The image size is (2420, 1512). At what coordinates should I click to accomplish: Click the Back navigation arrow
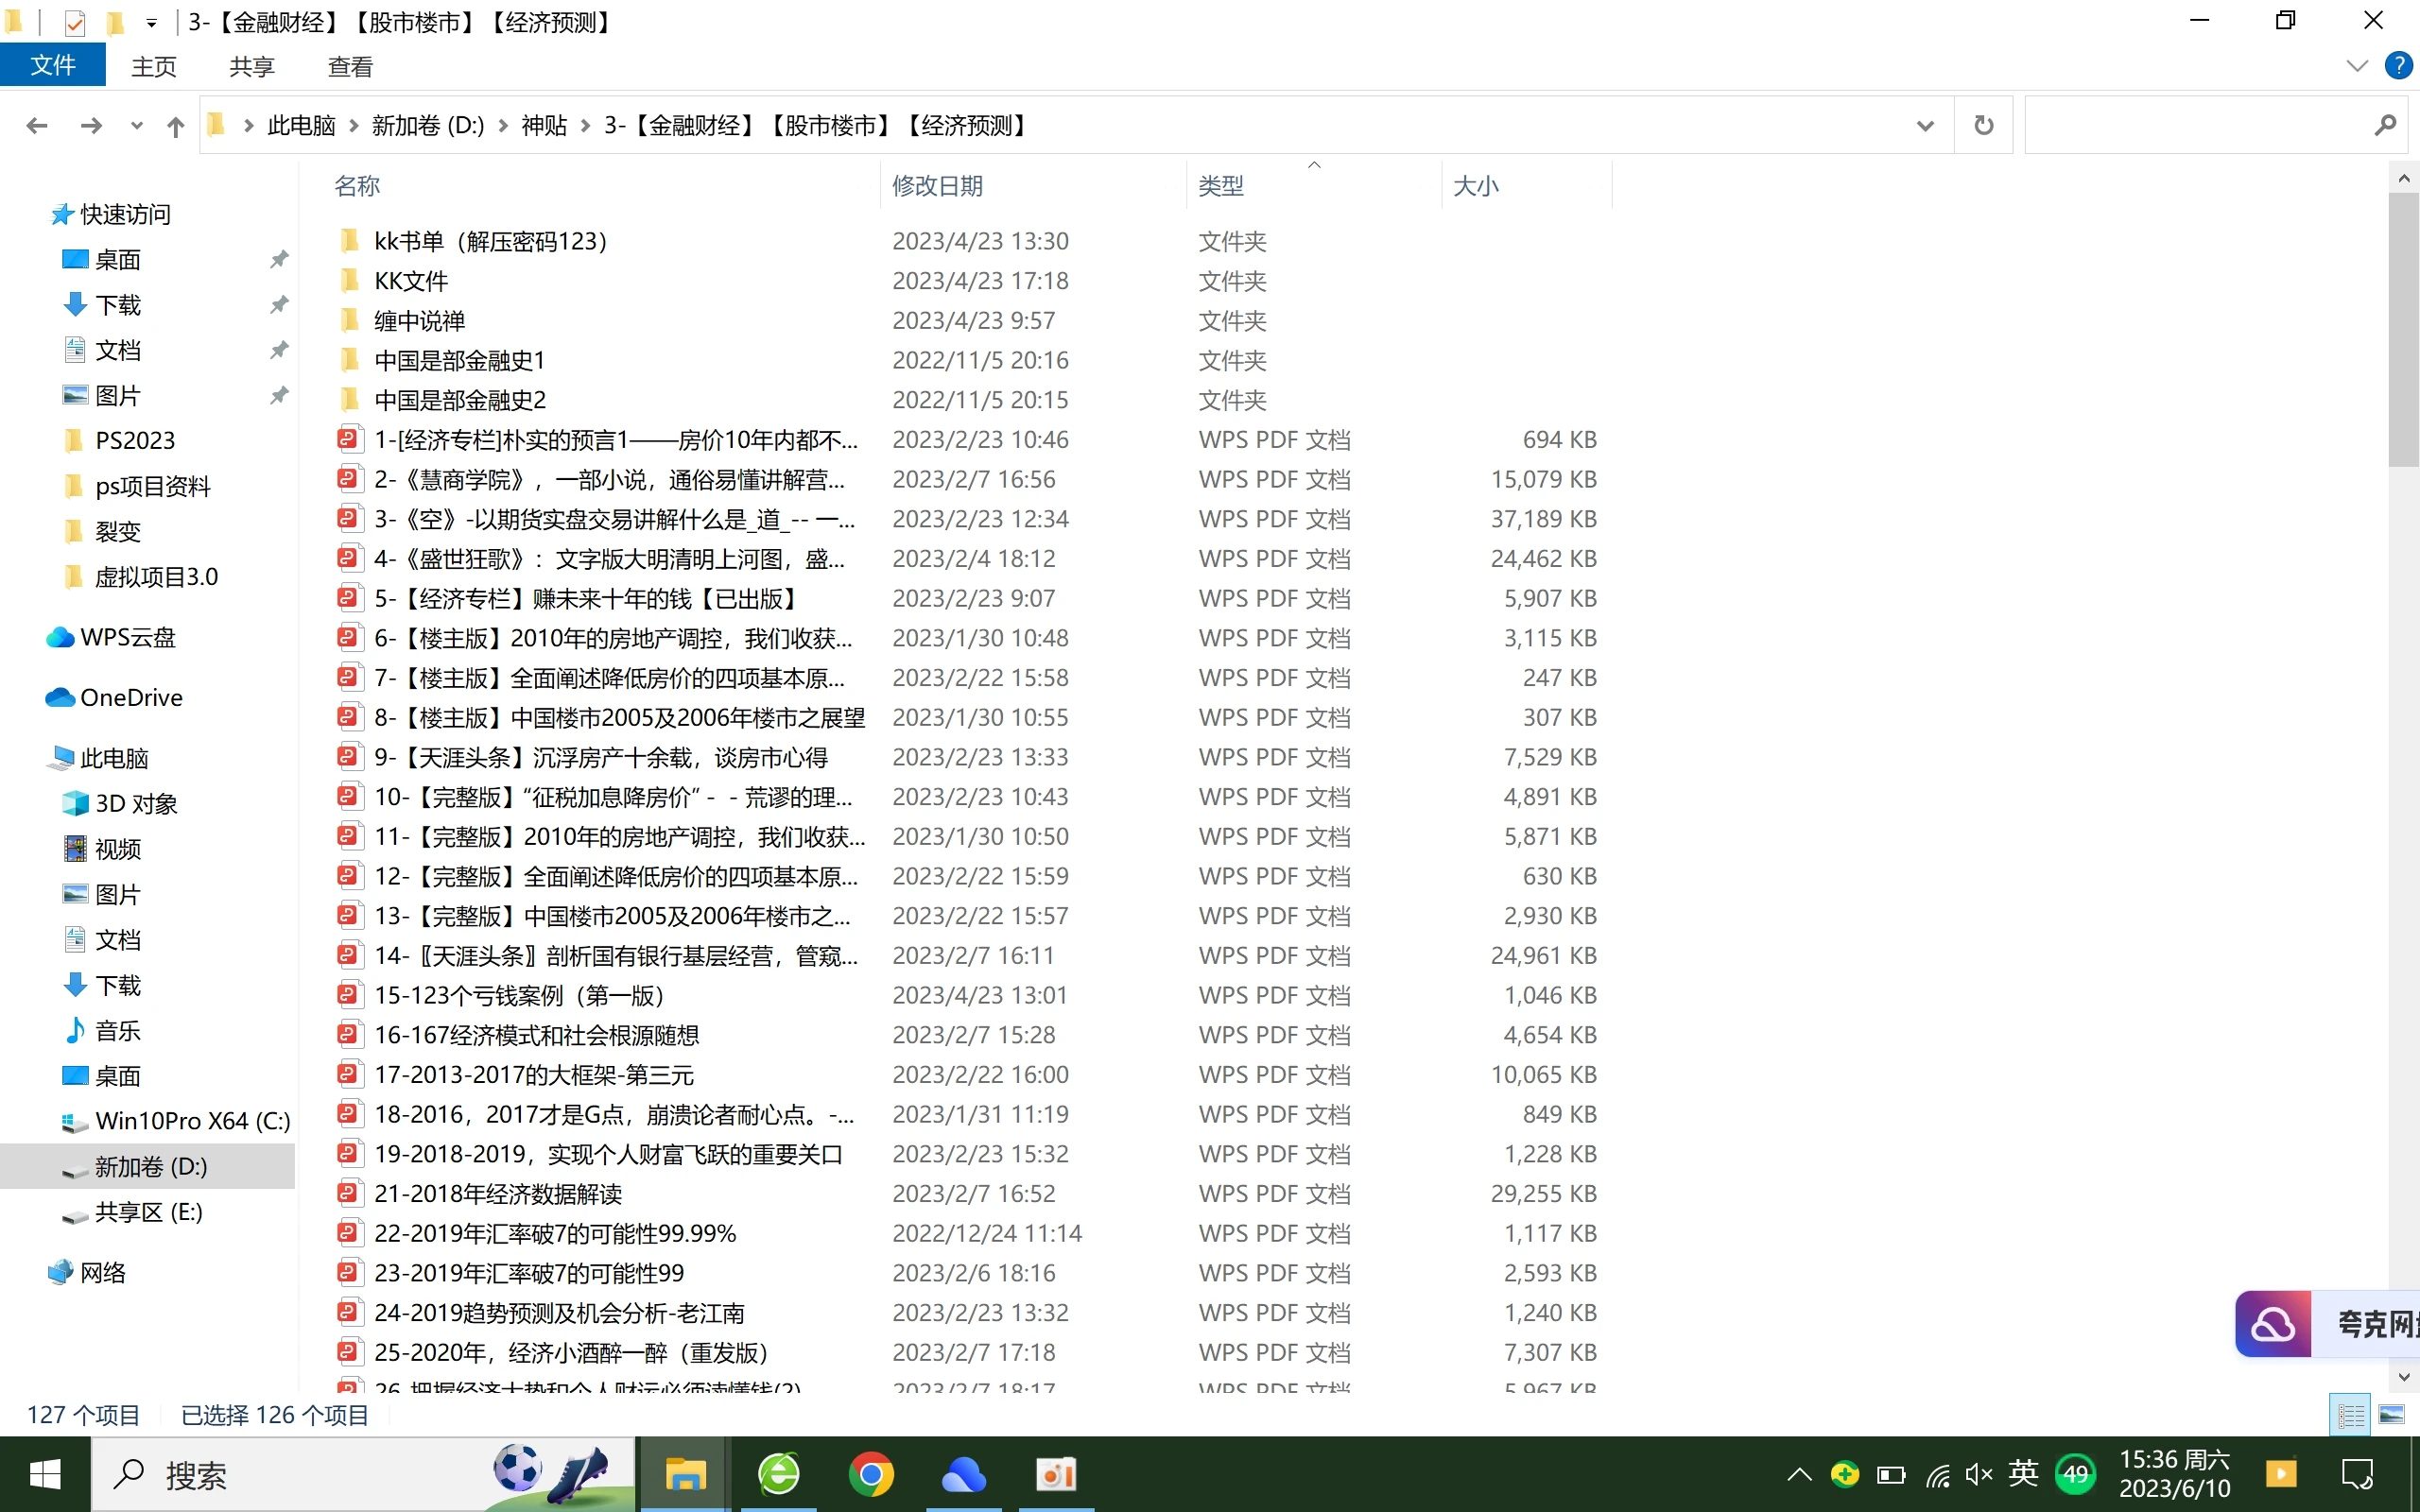click(37, 126)
